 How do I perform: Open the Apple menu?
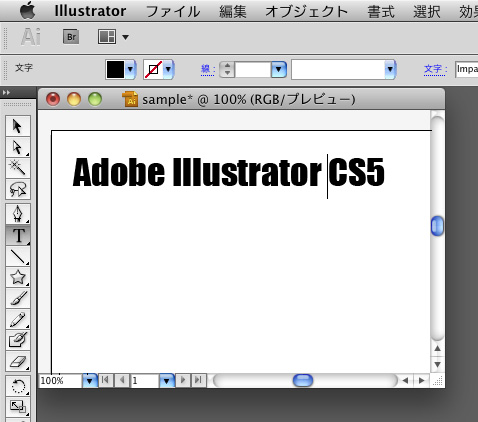coord(27,11)
